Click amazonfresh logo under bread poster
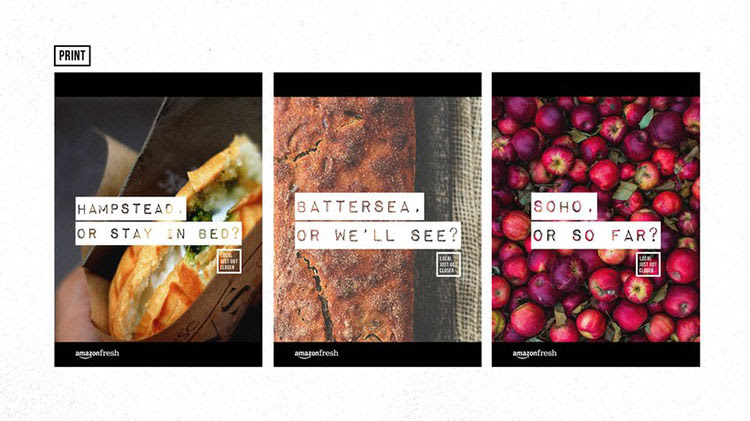The width and height of the screenshot is (750, 421). click(316, 354)
